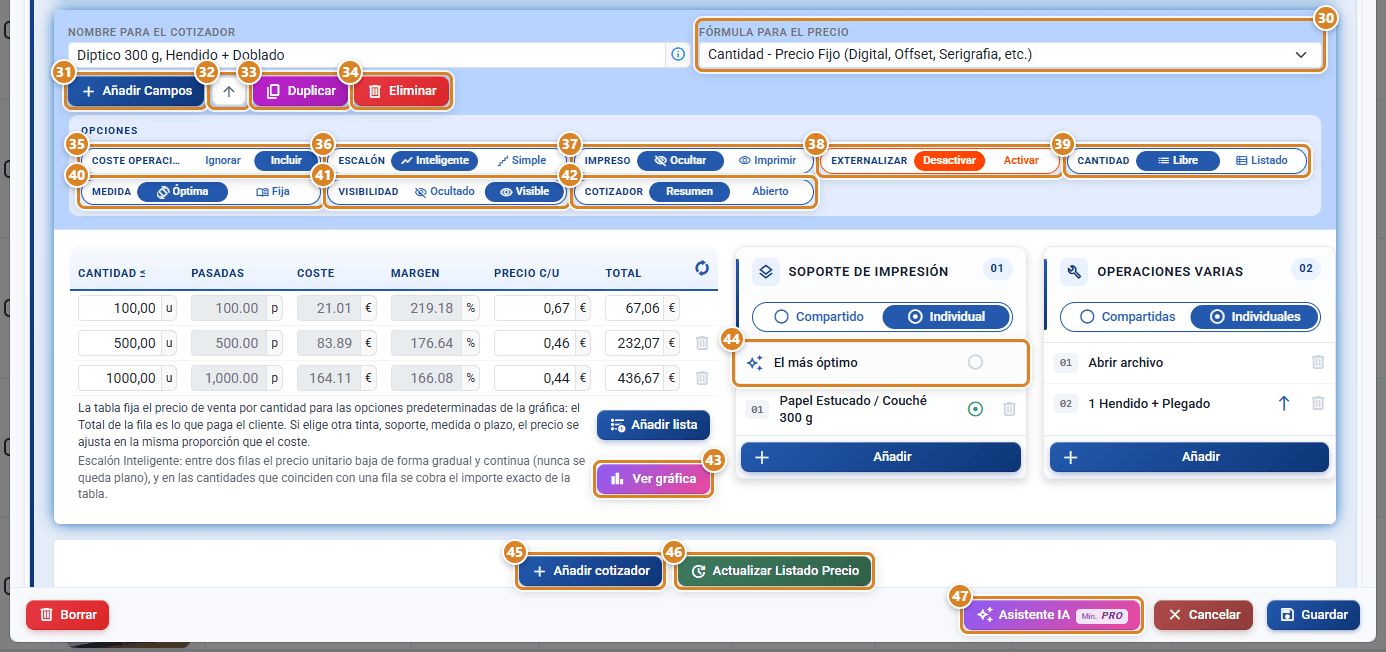Viewport: 1386px width, 652px height.
Task: Choose Escalón Simple
Action: [522, 160]
